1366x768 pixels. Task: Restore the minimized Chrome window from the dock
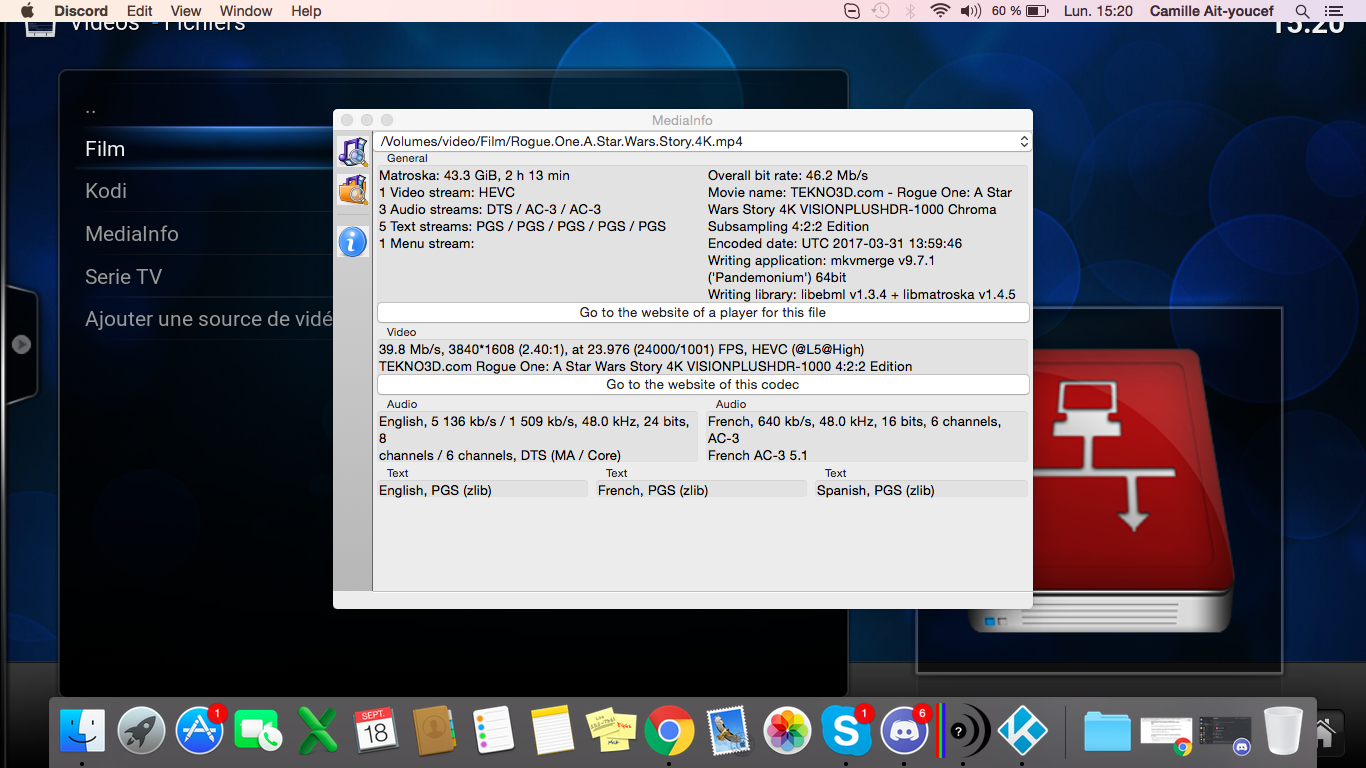[x=1167, y=734]
